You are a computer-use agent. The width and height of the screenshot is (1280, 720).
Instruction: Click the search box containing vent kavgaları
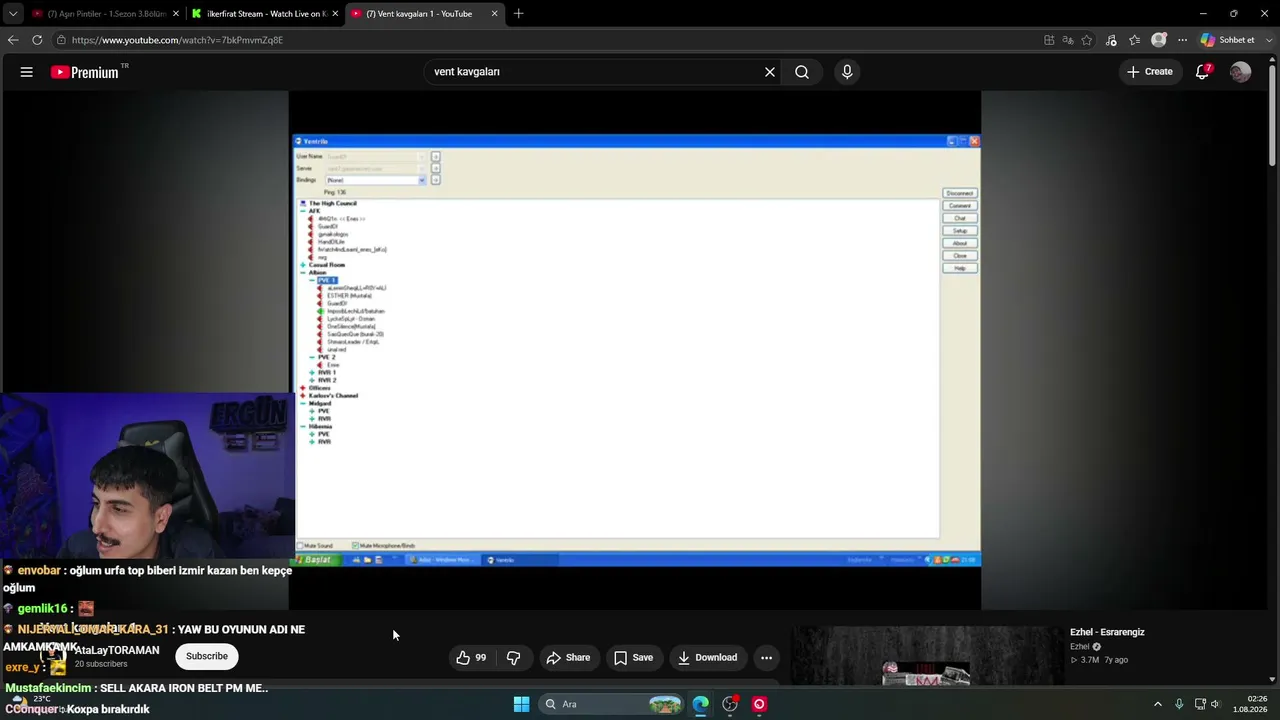(x=595, y=72)
